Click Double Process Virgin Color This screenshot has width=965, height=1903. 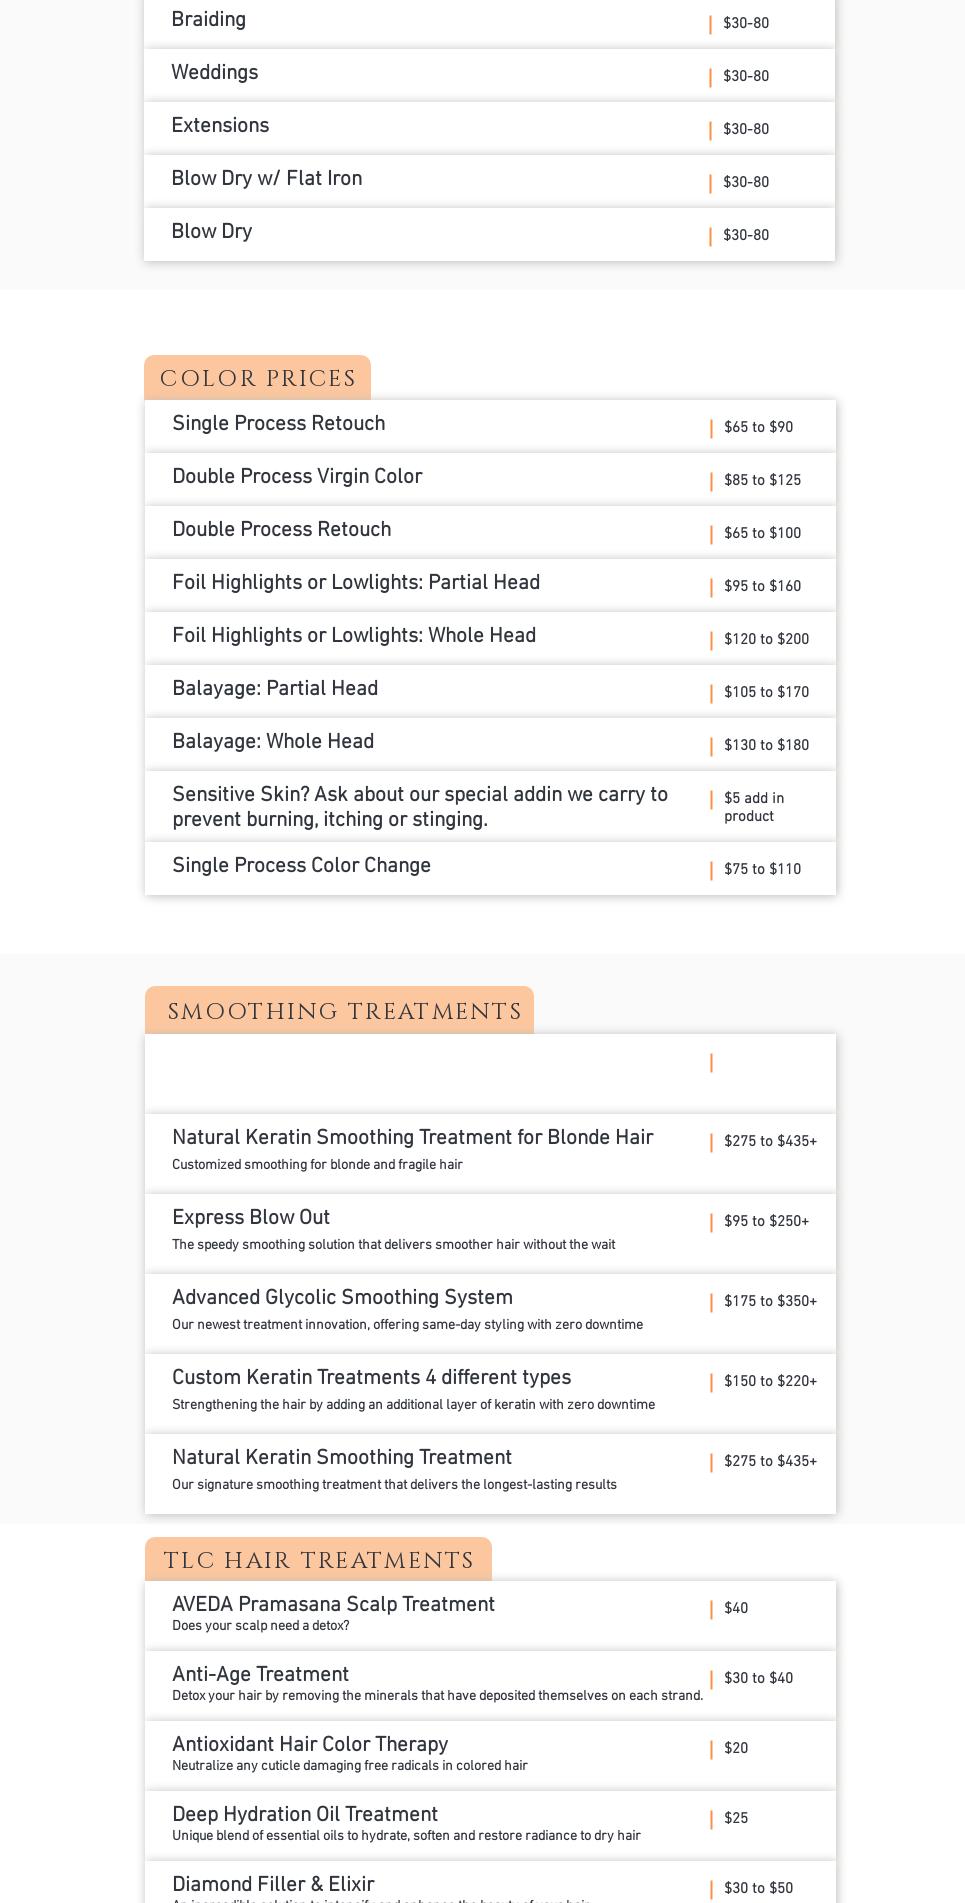[297, 478]
